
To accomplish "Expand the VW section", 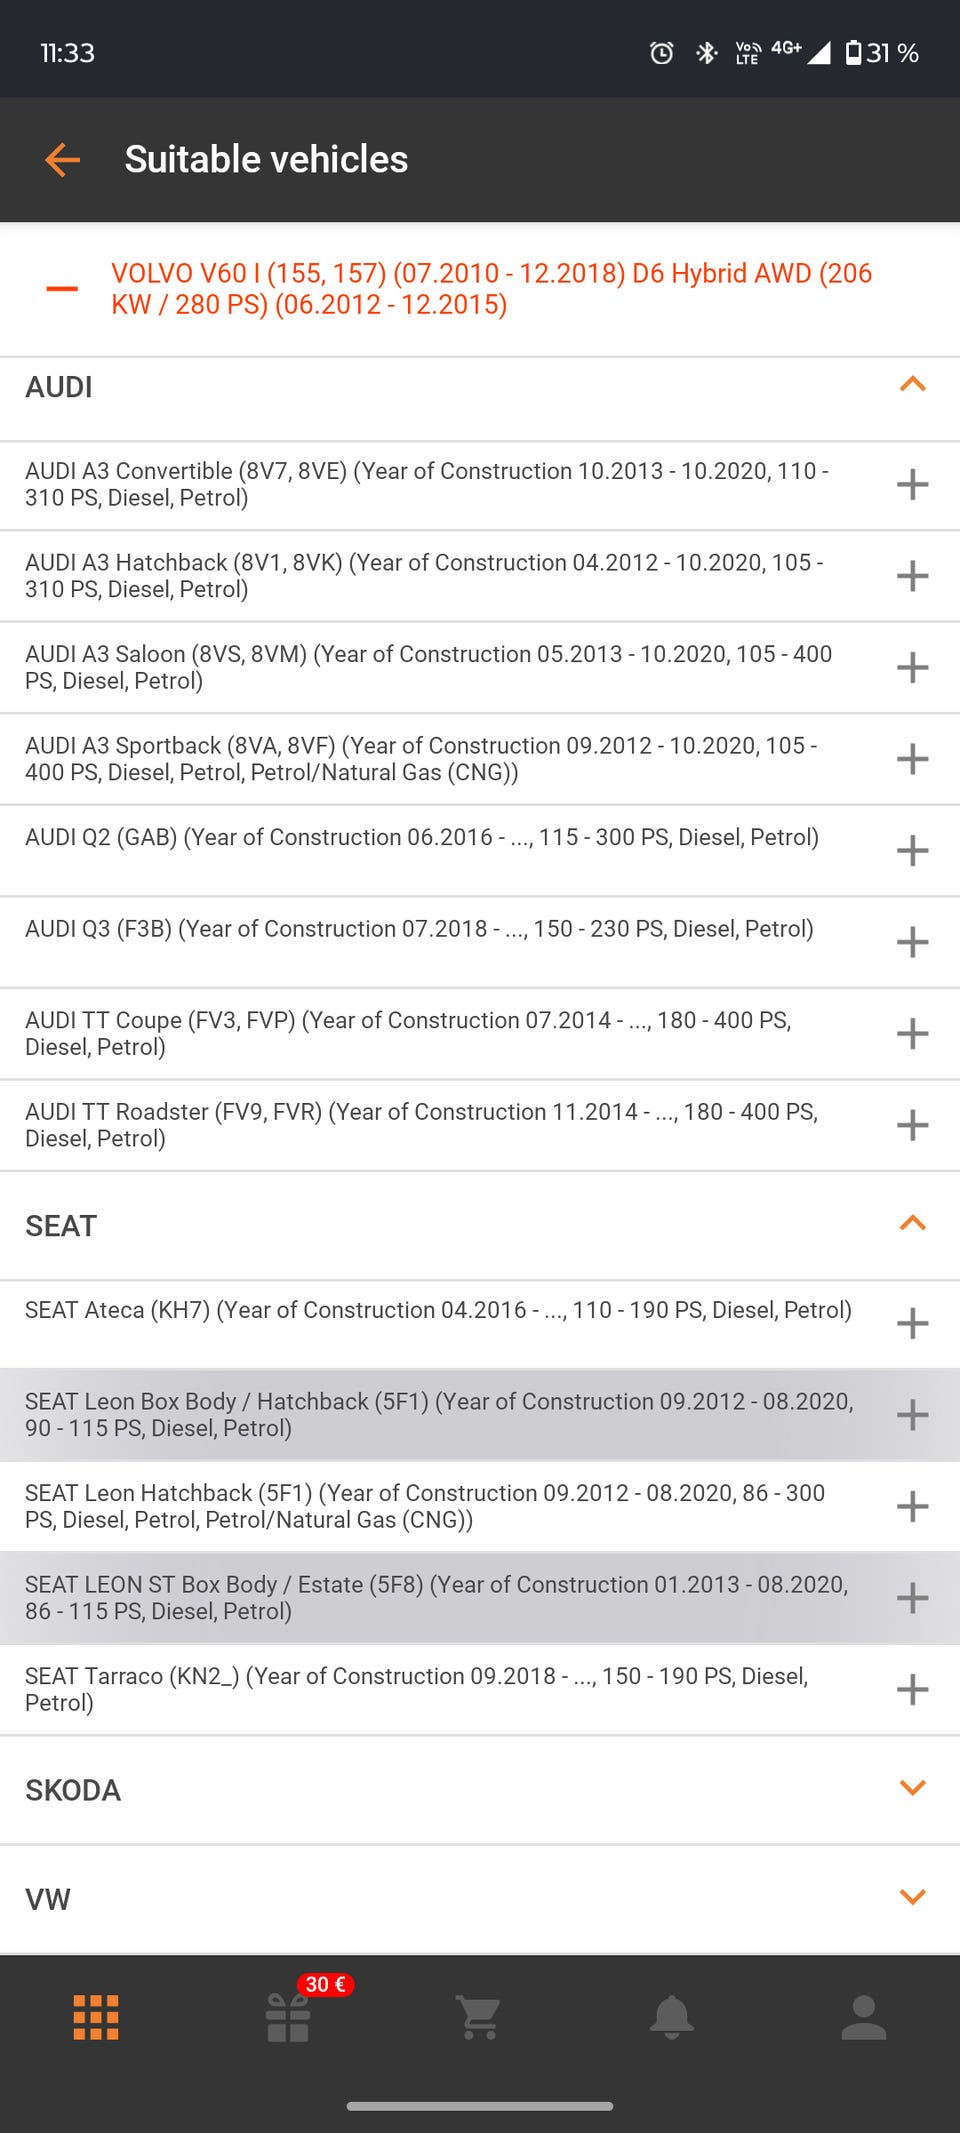I will 912,1897.
